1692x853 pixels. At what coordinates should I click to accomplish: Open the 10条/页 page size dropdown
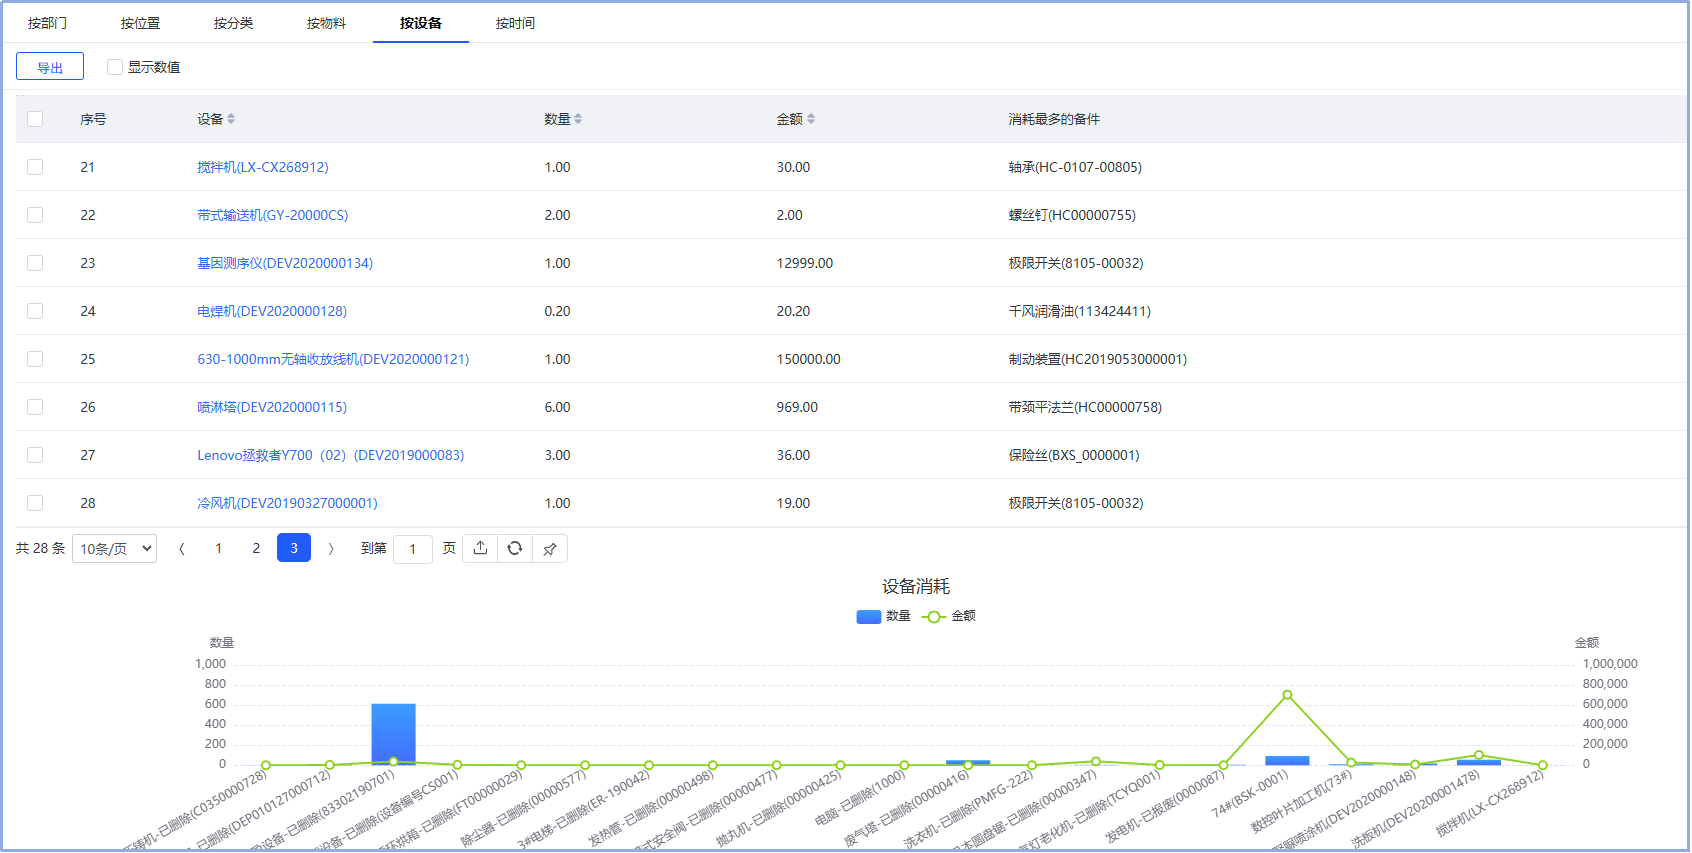[114, 548]
